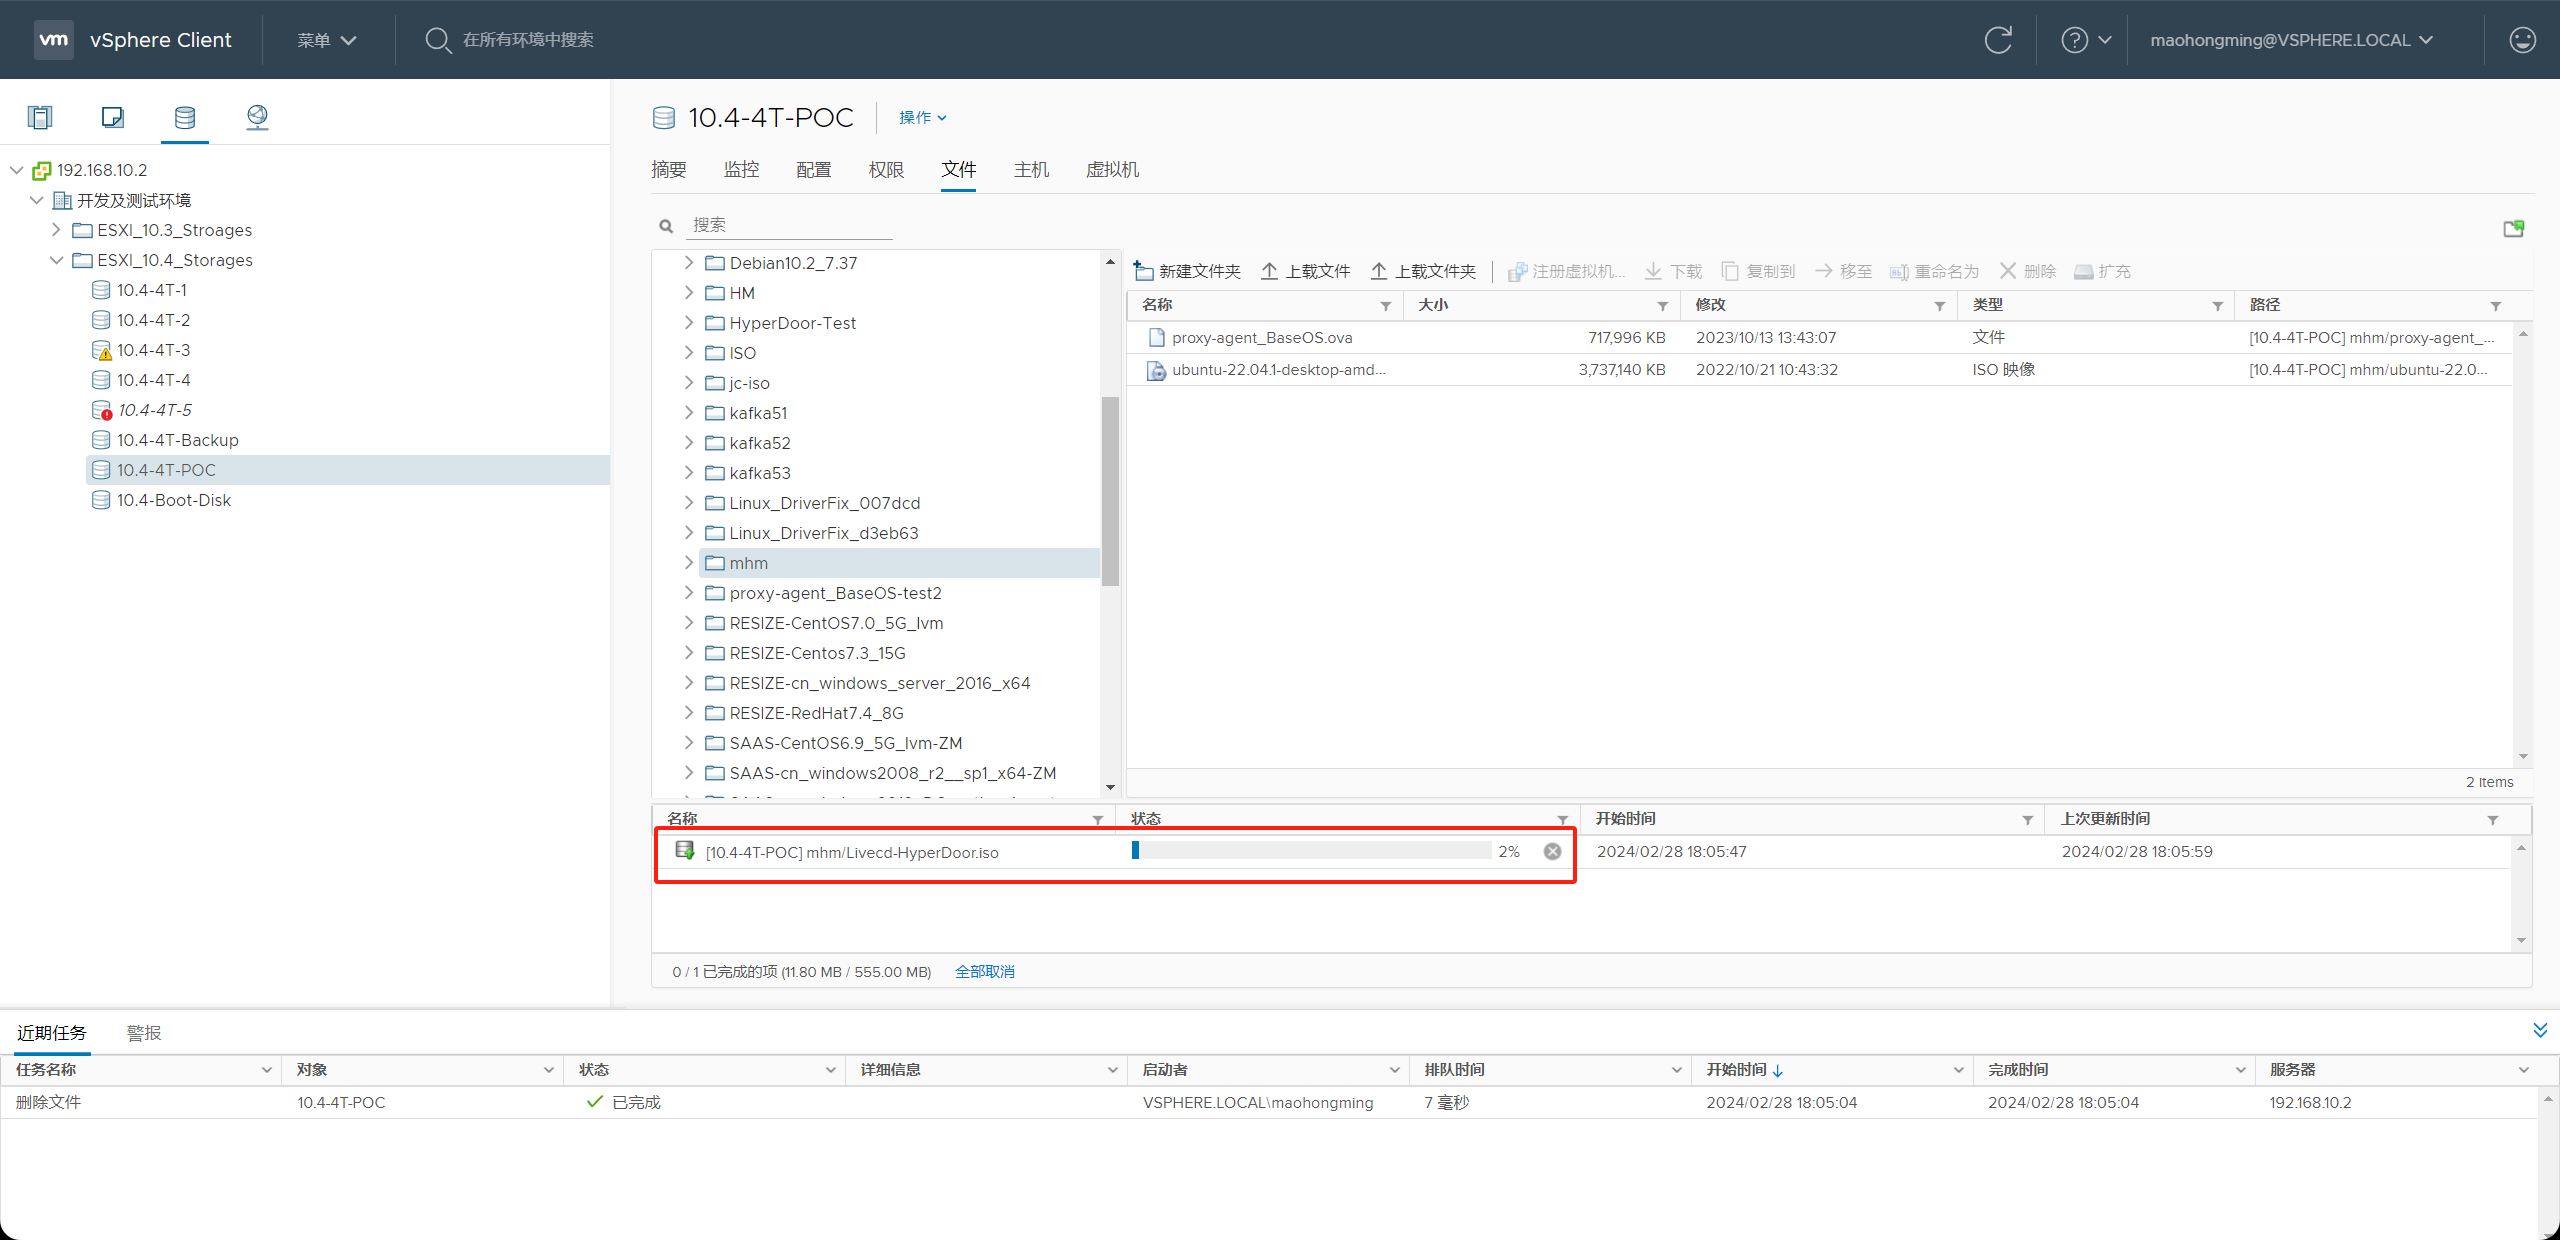
Task: Switch to the 主机 tab
Action: coord(1031,170)
